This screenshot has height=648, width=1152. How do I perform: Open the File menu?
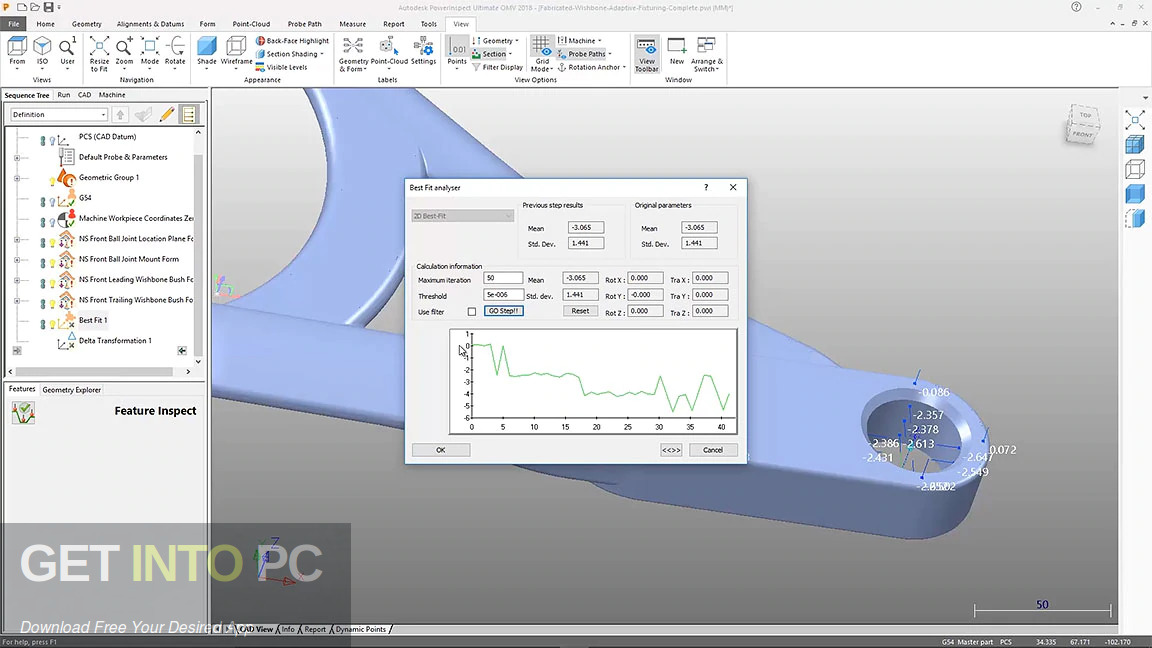tap(14, 24)
